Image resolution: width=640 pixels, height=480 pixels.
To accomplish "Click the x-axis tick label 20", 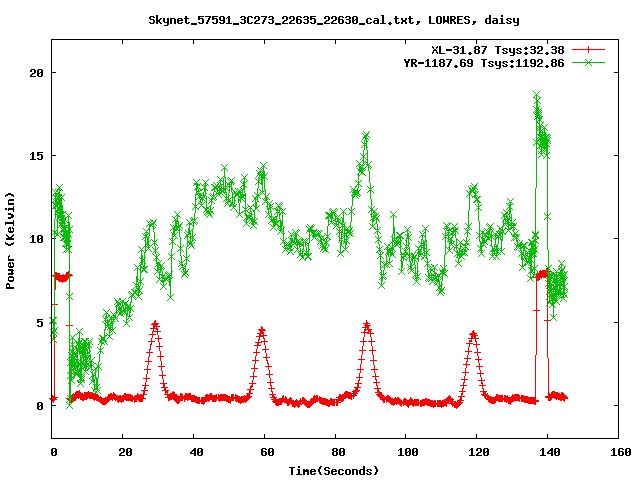I will [125, 452].
